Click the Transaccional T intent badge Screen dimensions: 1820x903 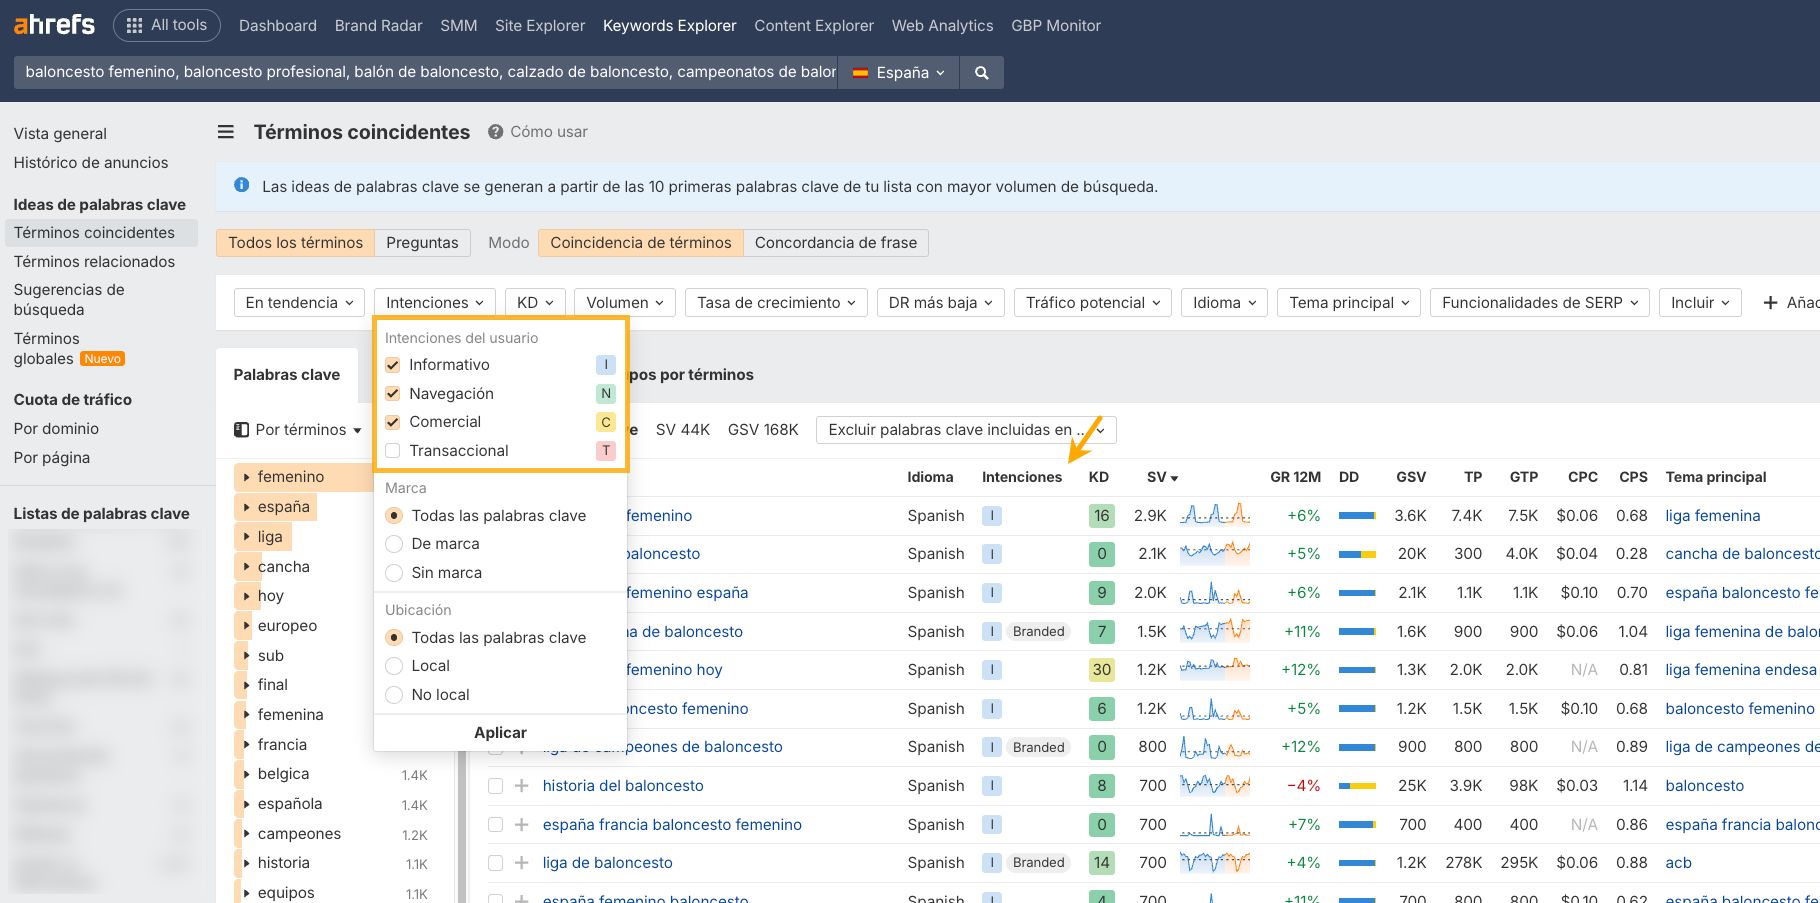point(605,451)
